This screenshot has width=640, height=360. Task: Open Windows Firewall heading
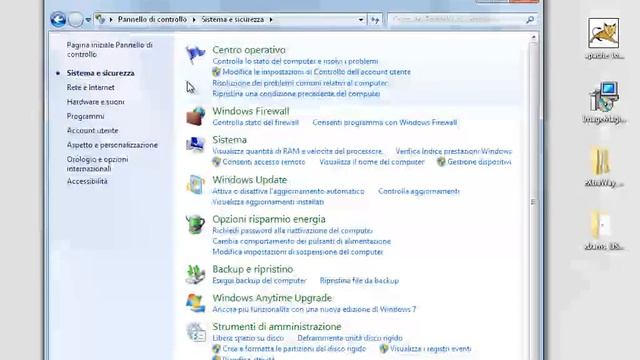click(251, 111)
